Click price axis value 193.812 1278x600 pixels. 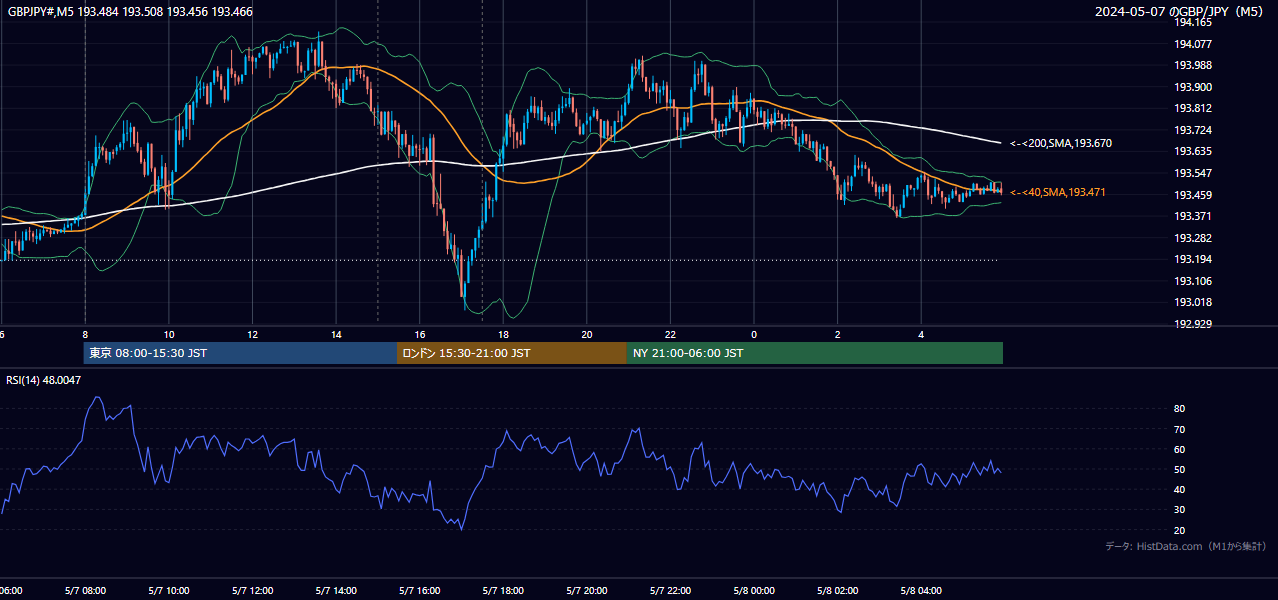pyautogui.click(x=1192, y=109)
